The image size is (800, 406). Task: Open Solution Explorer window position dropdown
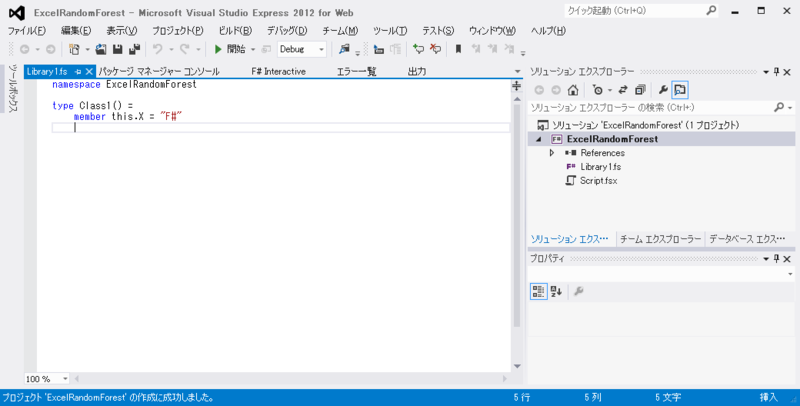point(766,72)
